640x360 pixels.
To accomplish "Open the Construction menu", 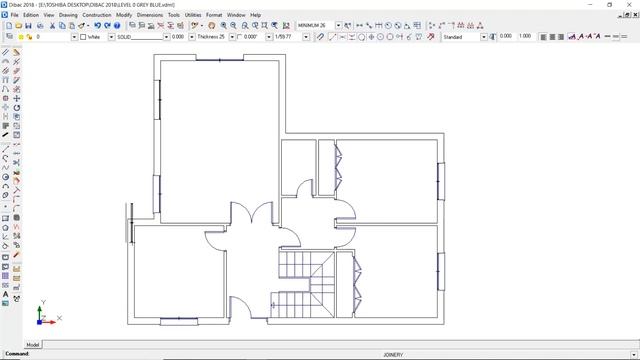I will click(x=97, y=15).
